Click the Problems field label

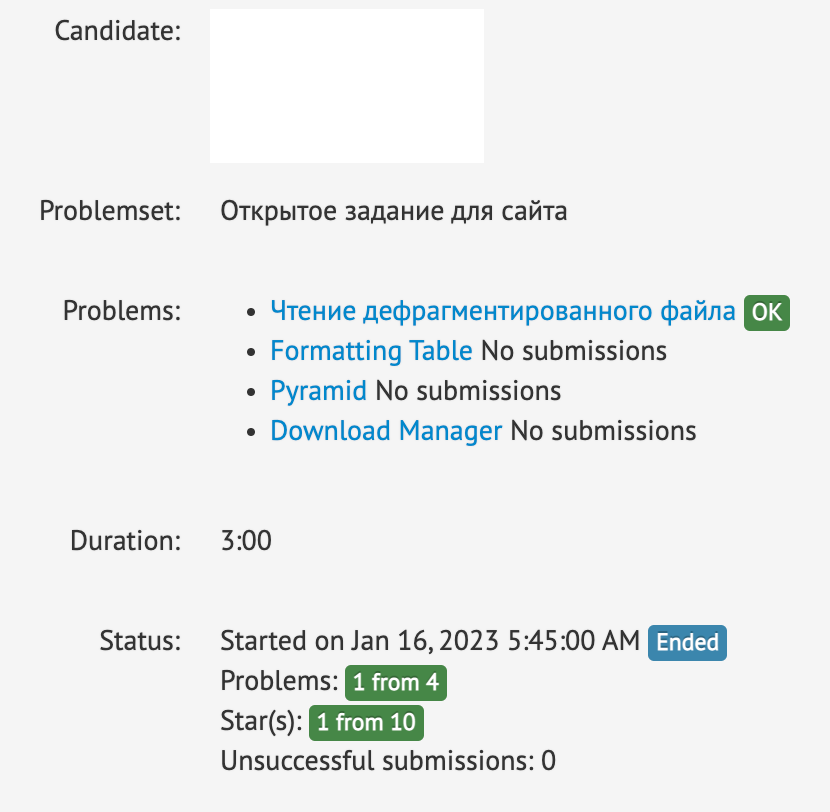122,311
